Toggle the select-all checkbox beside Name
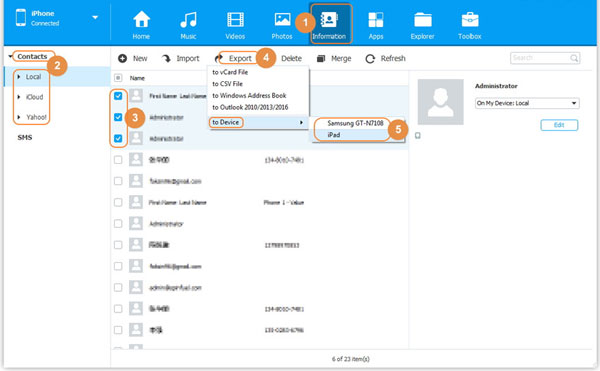The height and width of the screenshot is (371, 600). 118,78
